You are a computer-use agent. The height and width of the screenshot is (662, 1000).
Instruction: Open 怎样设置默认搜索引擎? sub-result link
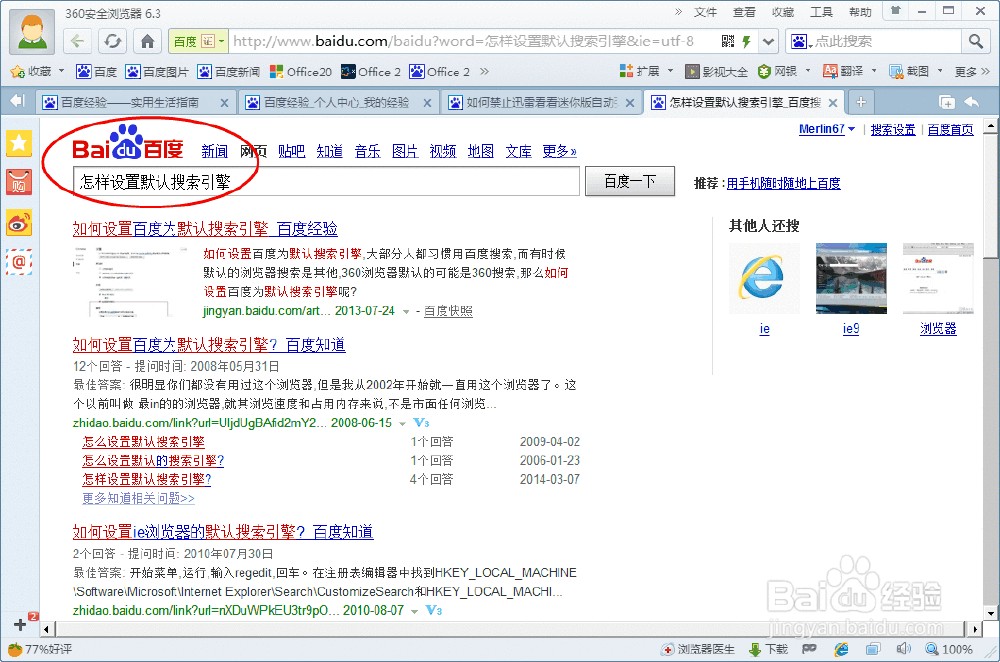147,480
